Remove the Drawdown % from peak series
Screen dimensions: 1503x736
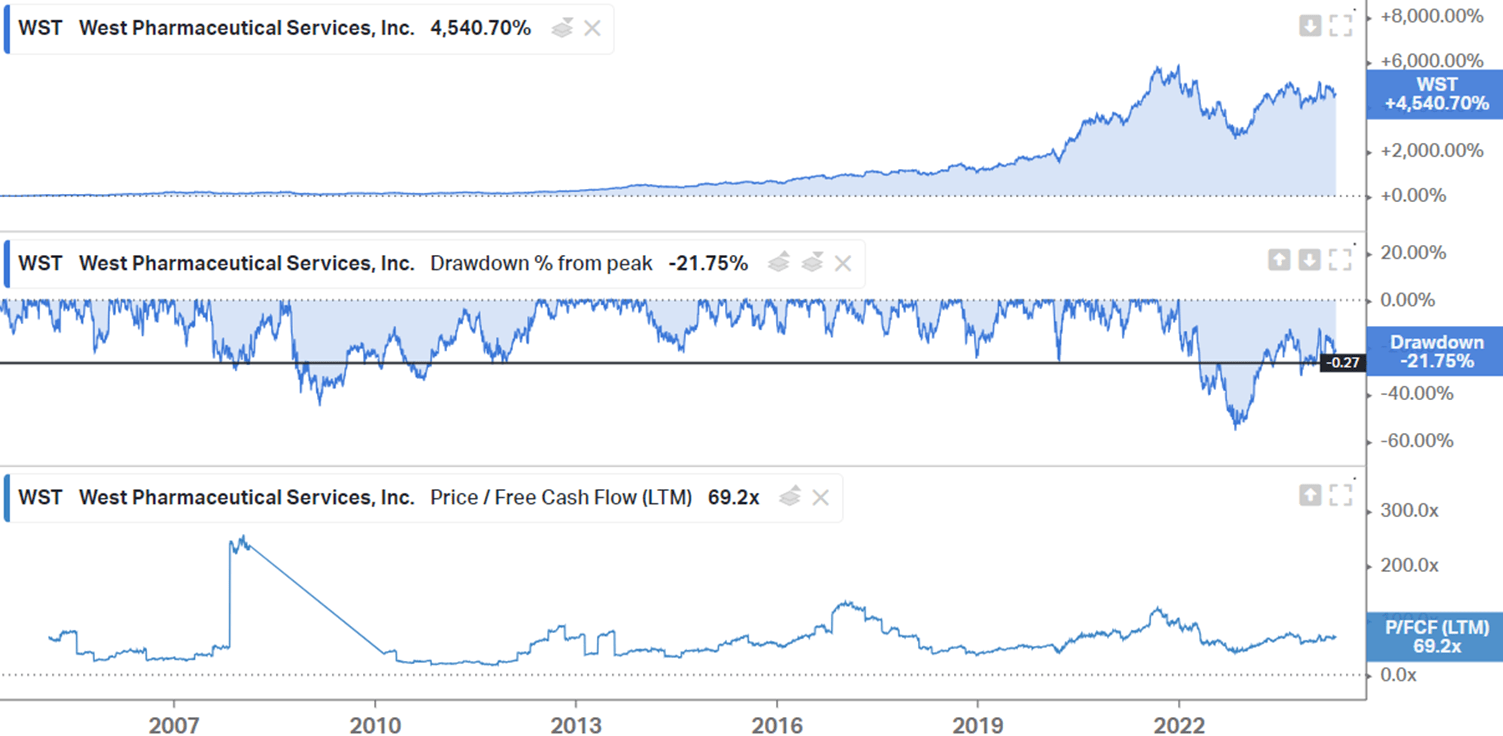coord(843,263)
